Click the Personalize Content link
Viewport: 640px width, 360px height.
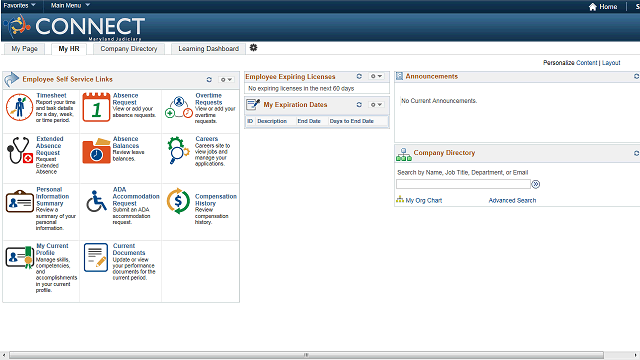[x=587, y=62]
